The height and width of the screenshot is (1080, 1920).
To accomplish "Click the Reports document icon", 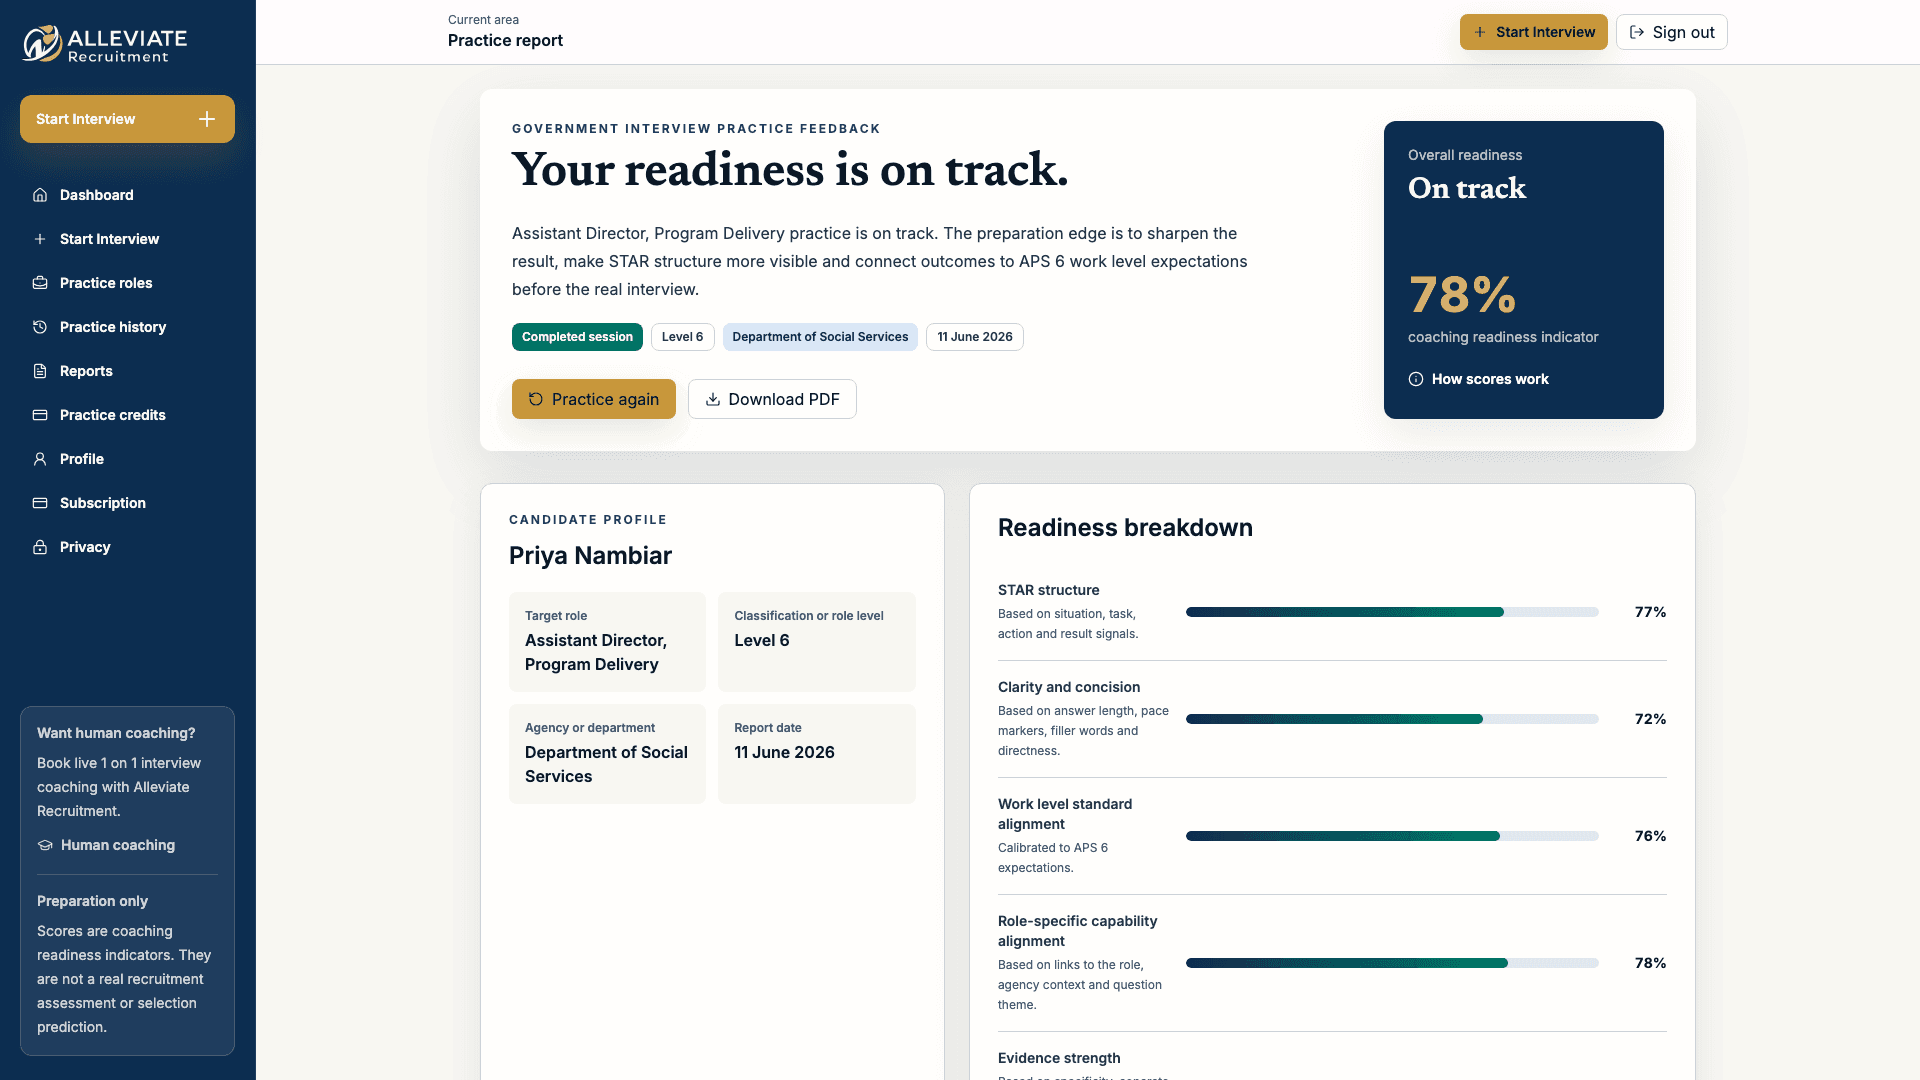I will click(x=40, y=371).
